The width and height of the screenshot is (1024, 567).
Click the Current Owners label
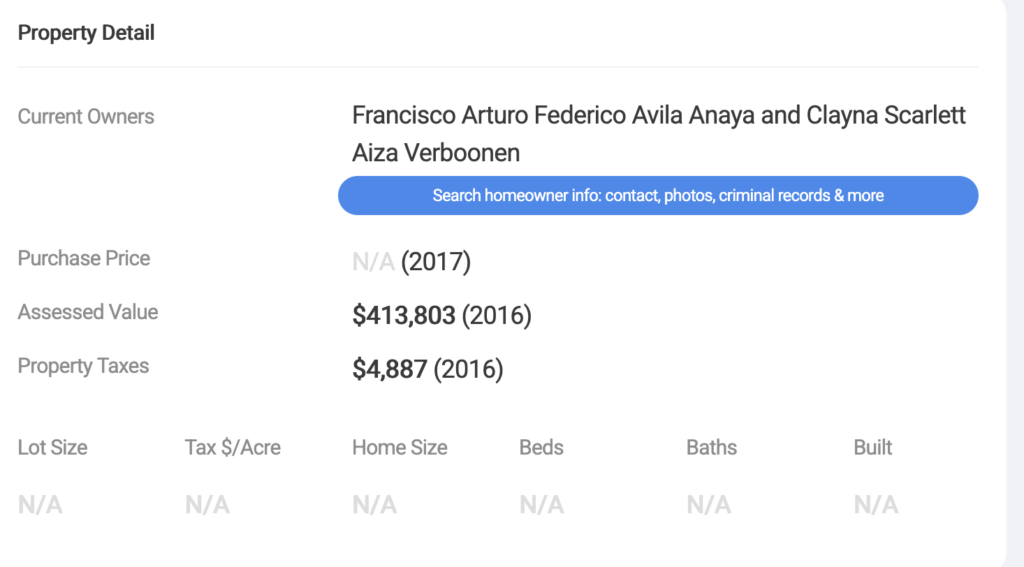[x=86, y=116]
